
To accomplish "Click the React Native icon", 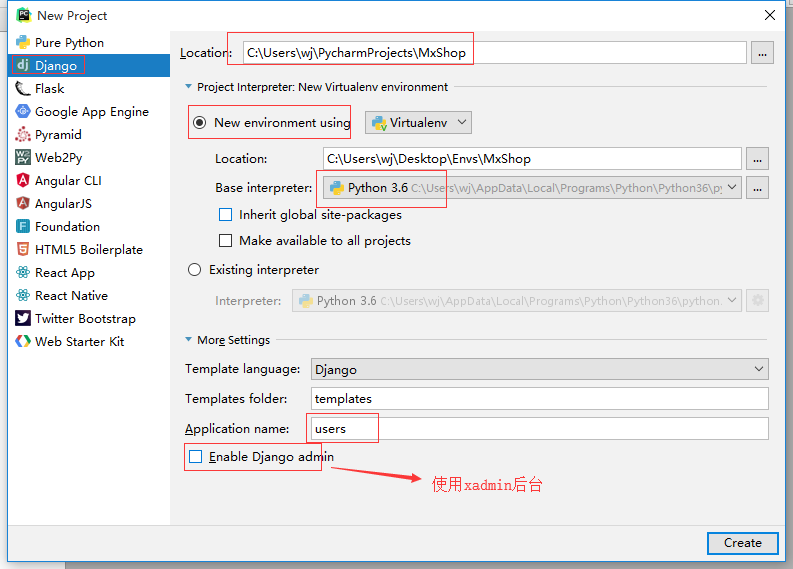I will click(x=23, y=295).
